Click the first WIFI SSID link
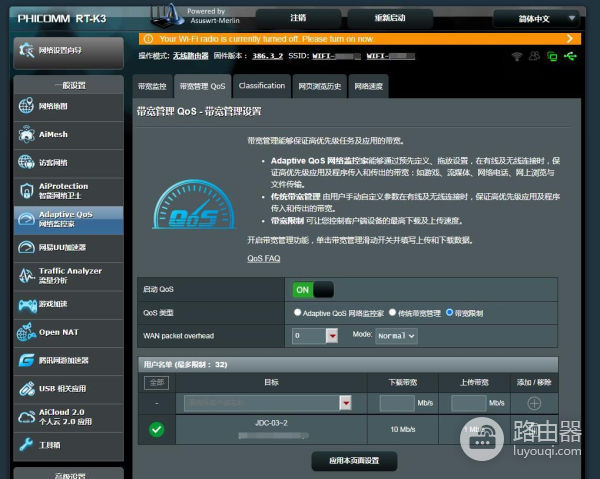Screen dimensions: 600x479 point(336,56)
